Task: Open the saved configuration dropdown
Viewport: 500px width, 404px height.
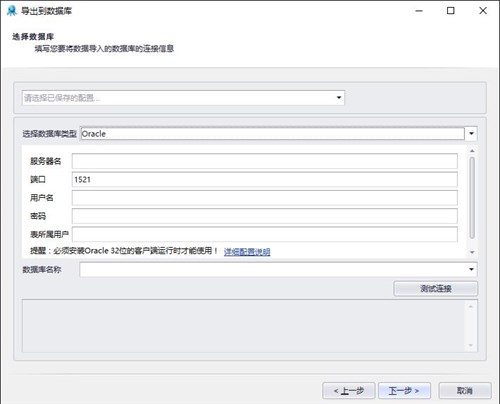Action: pos(183,98)
